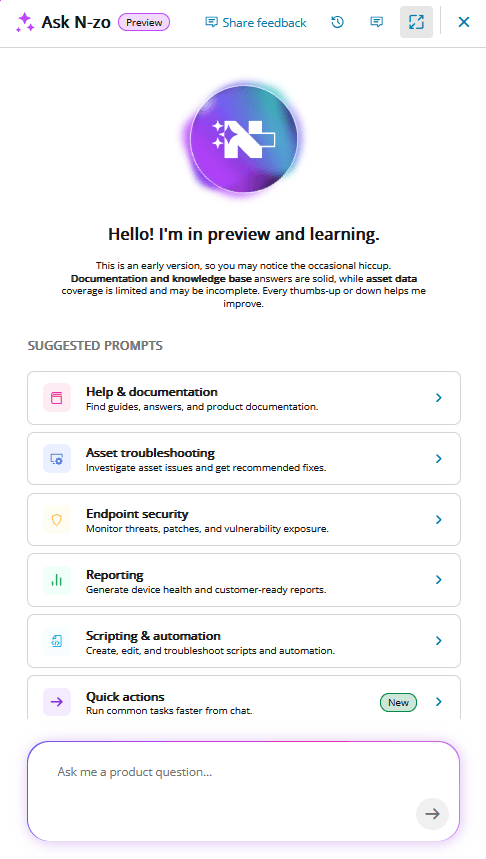
Task: Click the Scripting & automation code icon
Action: (57, 641)
